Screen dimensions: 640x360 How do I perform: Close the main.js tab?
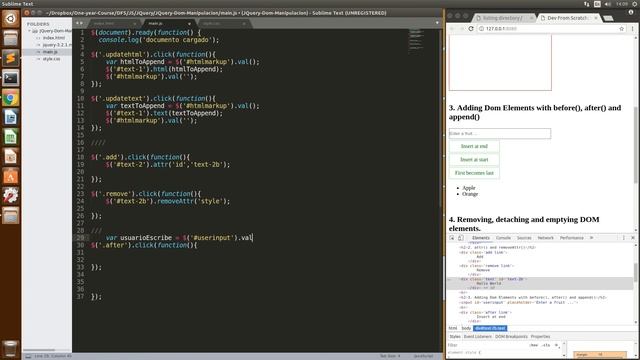(189, 24)
